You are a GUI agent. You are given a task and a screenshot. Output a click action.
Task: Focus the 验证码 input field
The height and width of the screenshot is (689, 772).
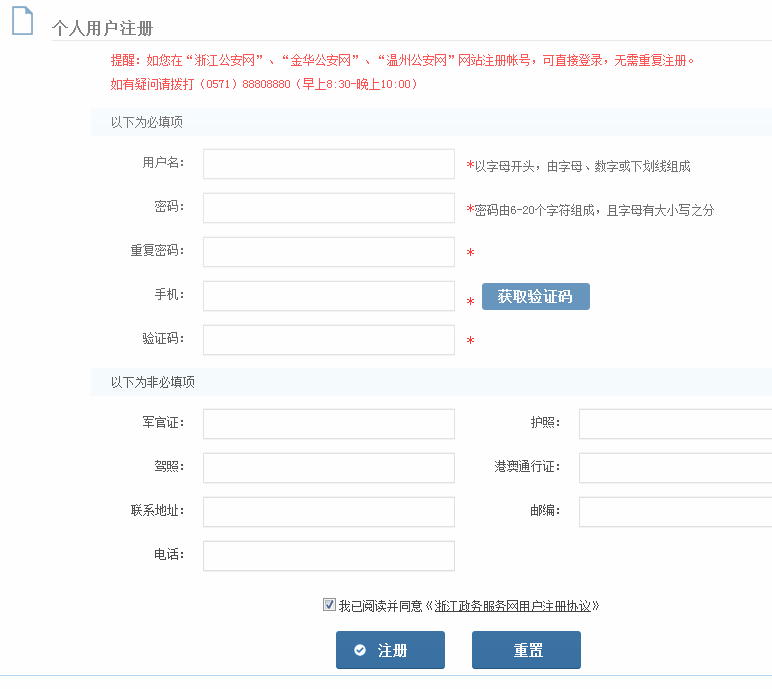tap(328, 340)
